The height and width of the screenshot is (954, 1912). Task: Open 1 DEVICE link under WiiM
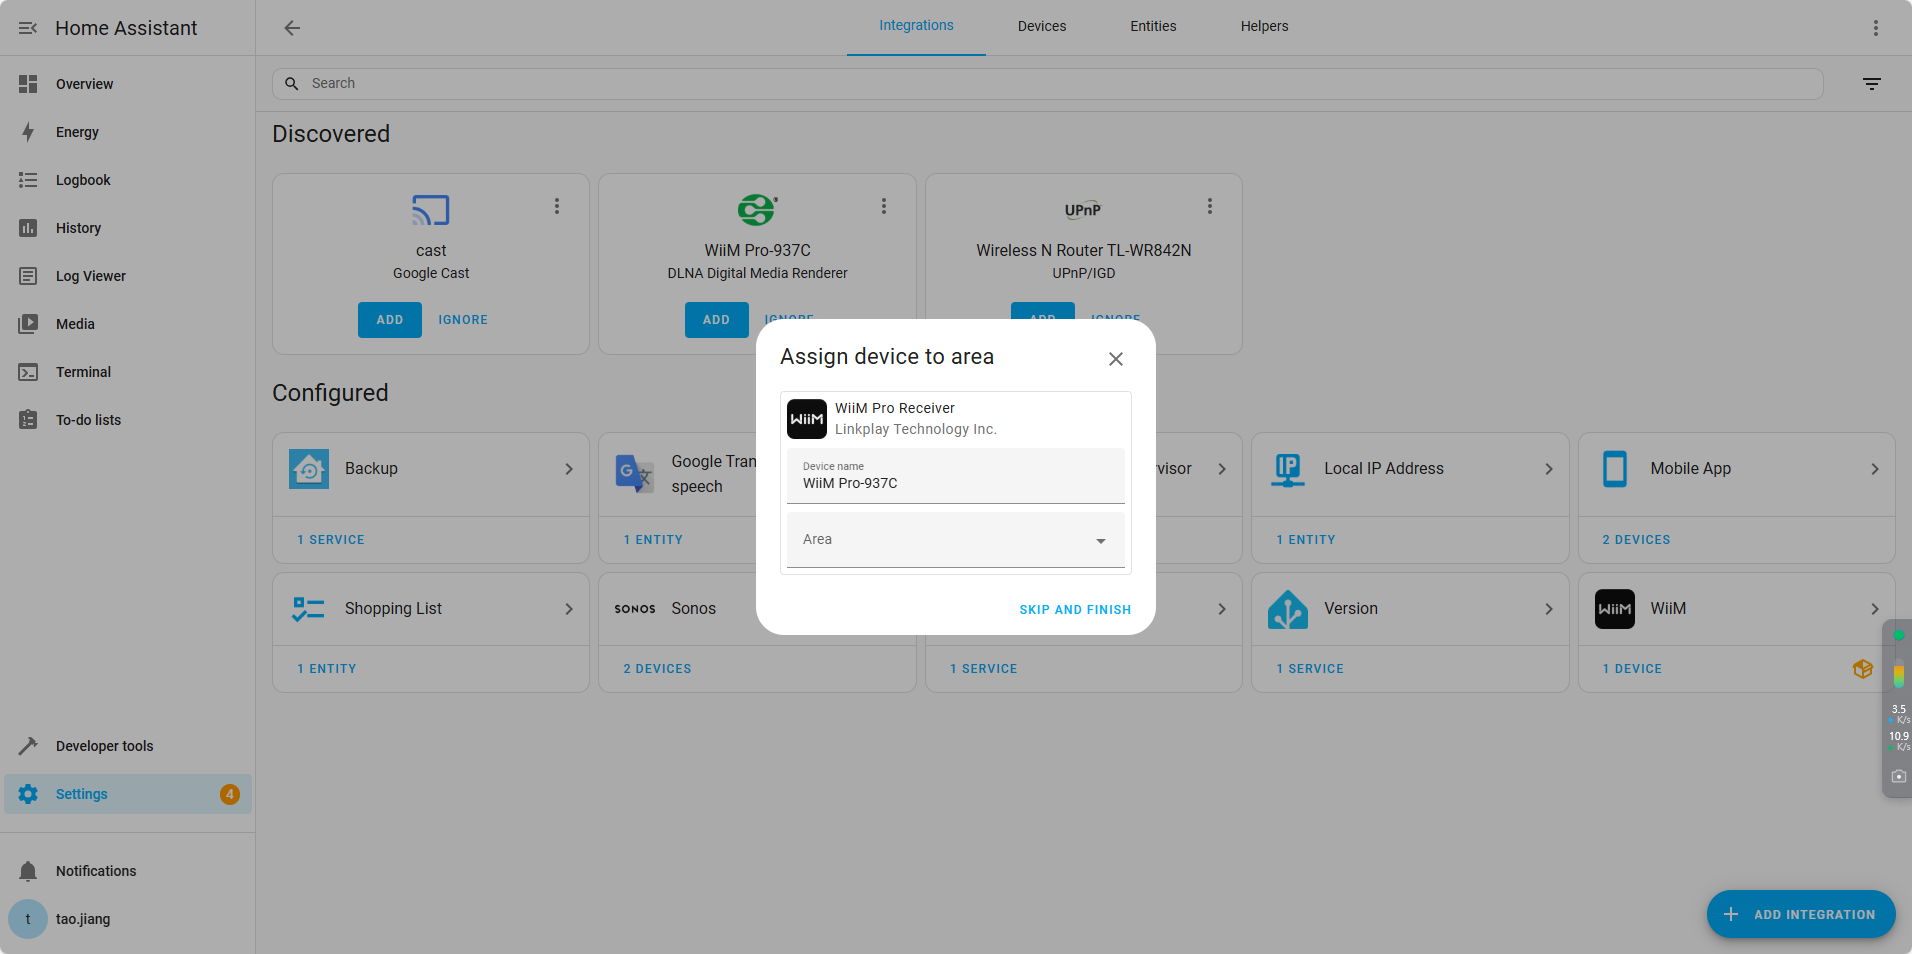(1632, 669)
